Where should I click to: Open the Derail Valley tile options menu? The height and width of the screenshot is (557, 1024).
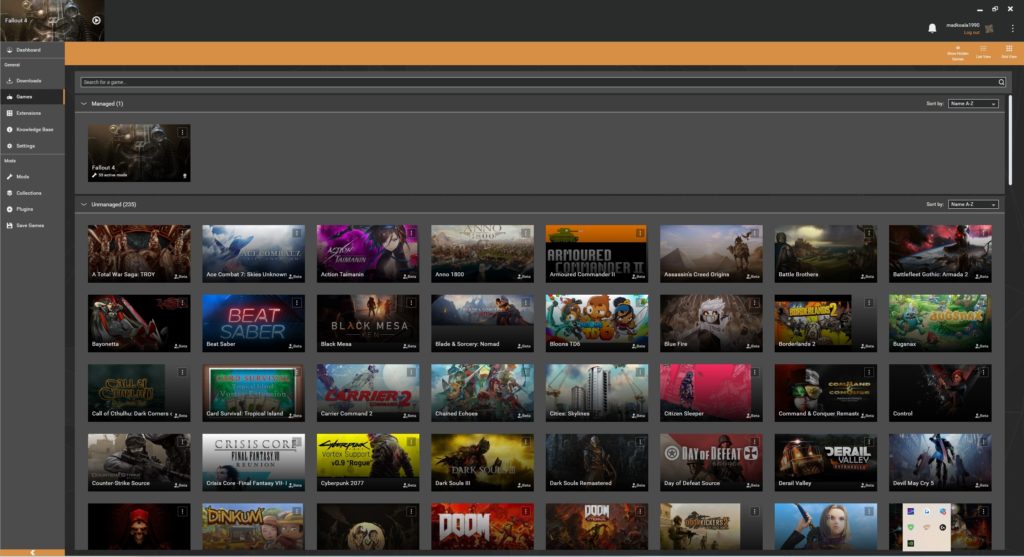pos(869,441)
